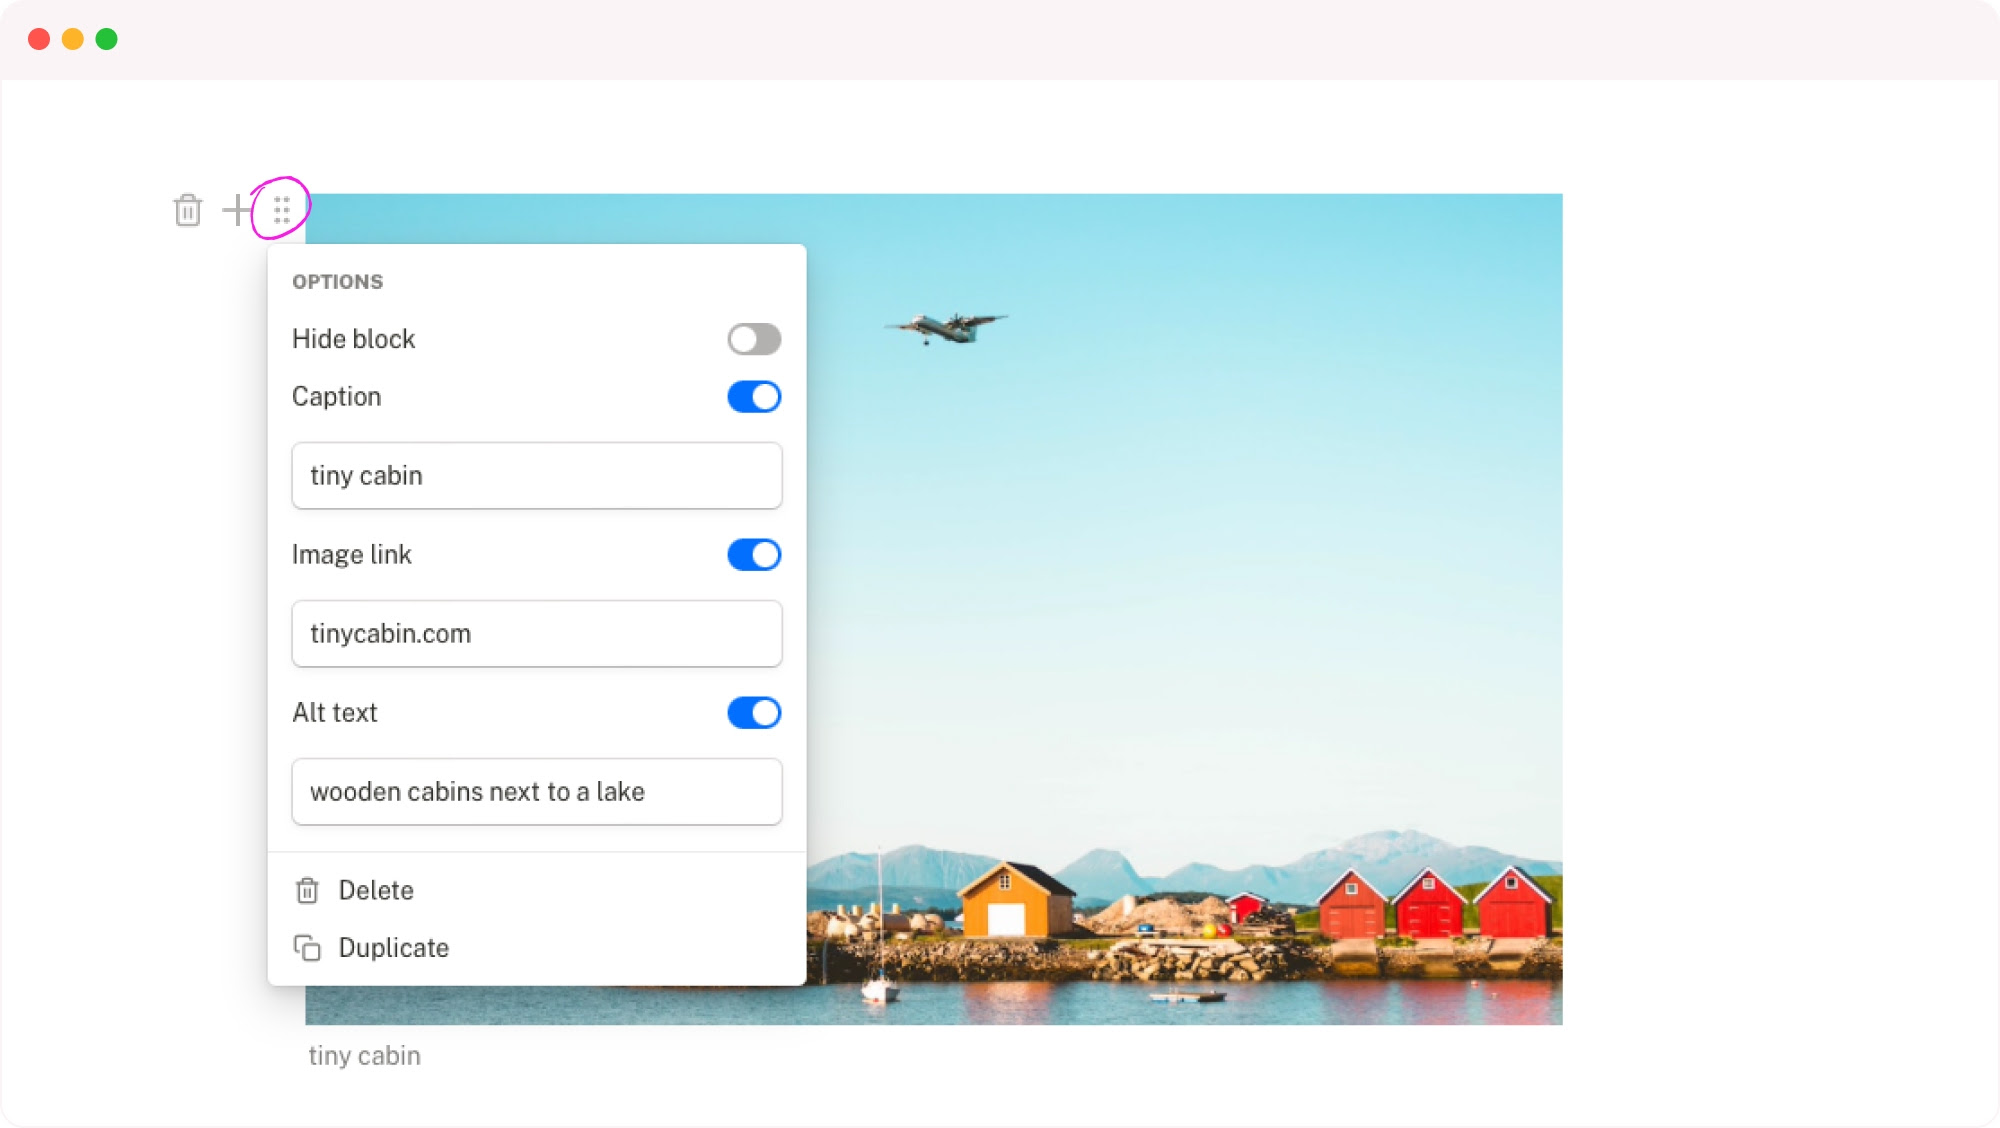Choose Duplicate from the options menu

point(393,948)
